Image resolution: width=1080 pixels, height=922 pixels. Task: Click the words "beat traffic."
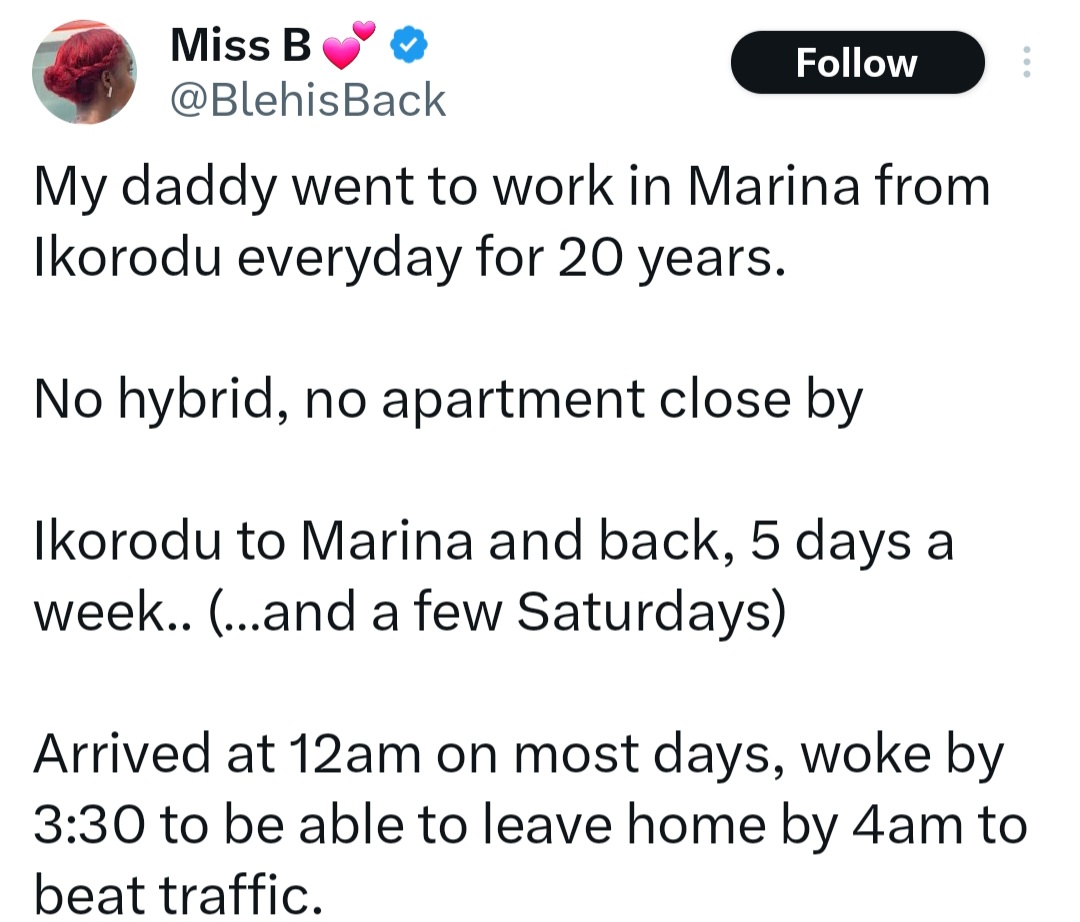179,892
